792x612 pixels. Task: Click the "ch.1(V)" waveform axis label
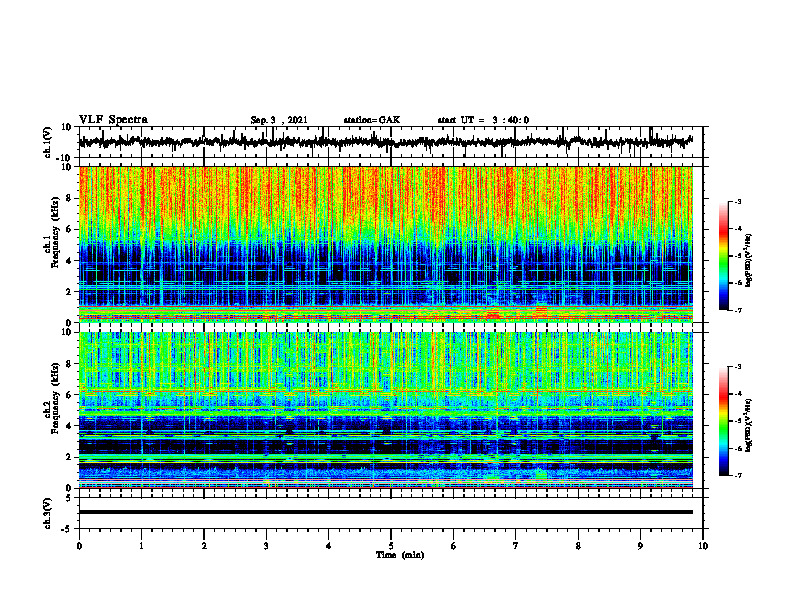(48, 142)
